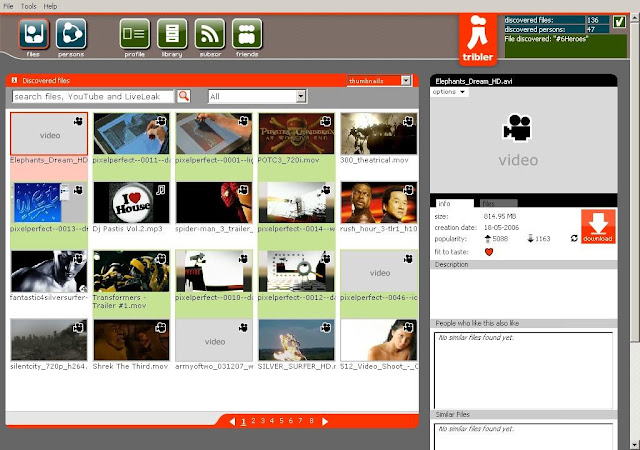Go to page 2 of results
640x450 pixels.
click(253, 421)
